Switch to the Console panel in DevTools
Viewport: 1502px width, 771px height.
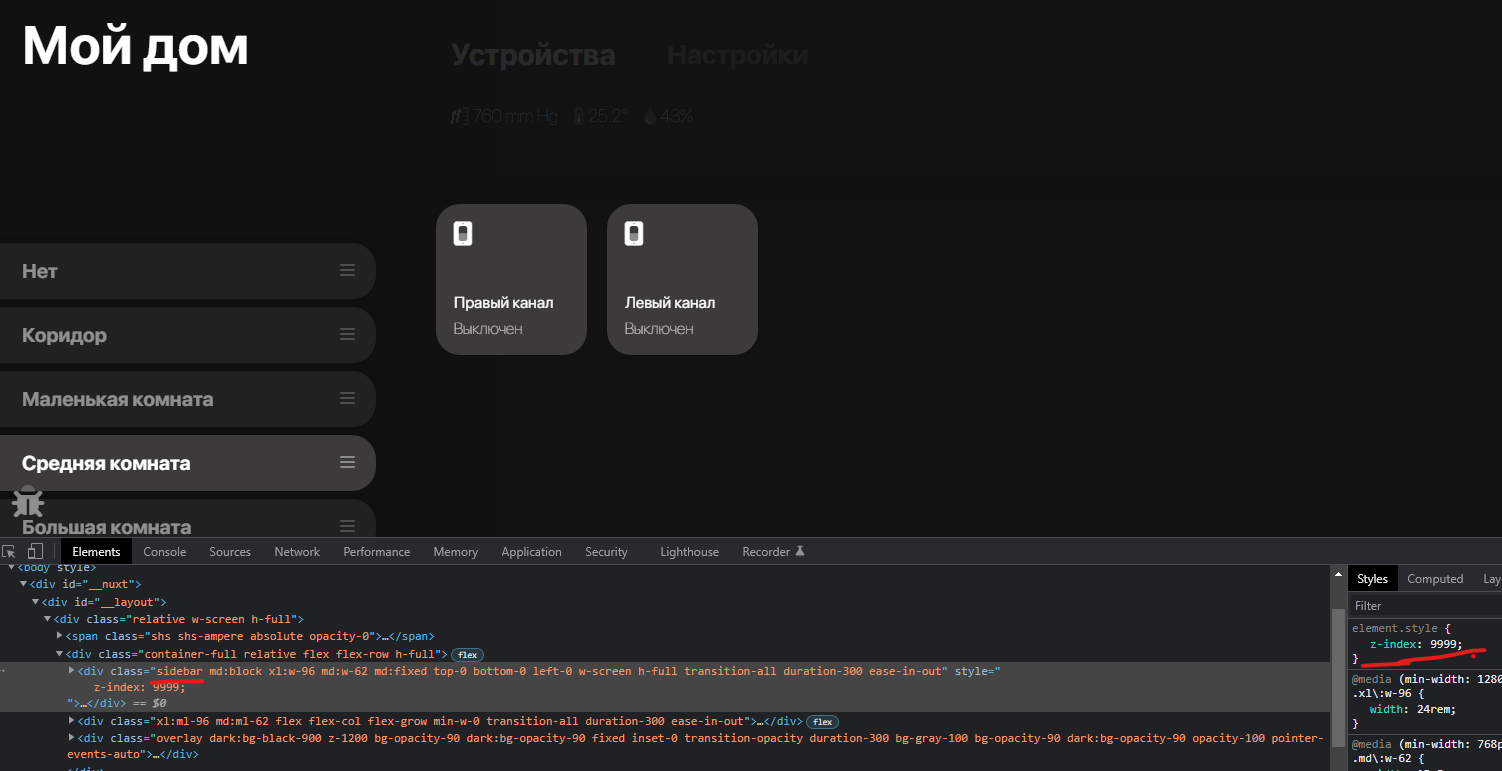point(164,551)
